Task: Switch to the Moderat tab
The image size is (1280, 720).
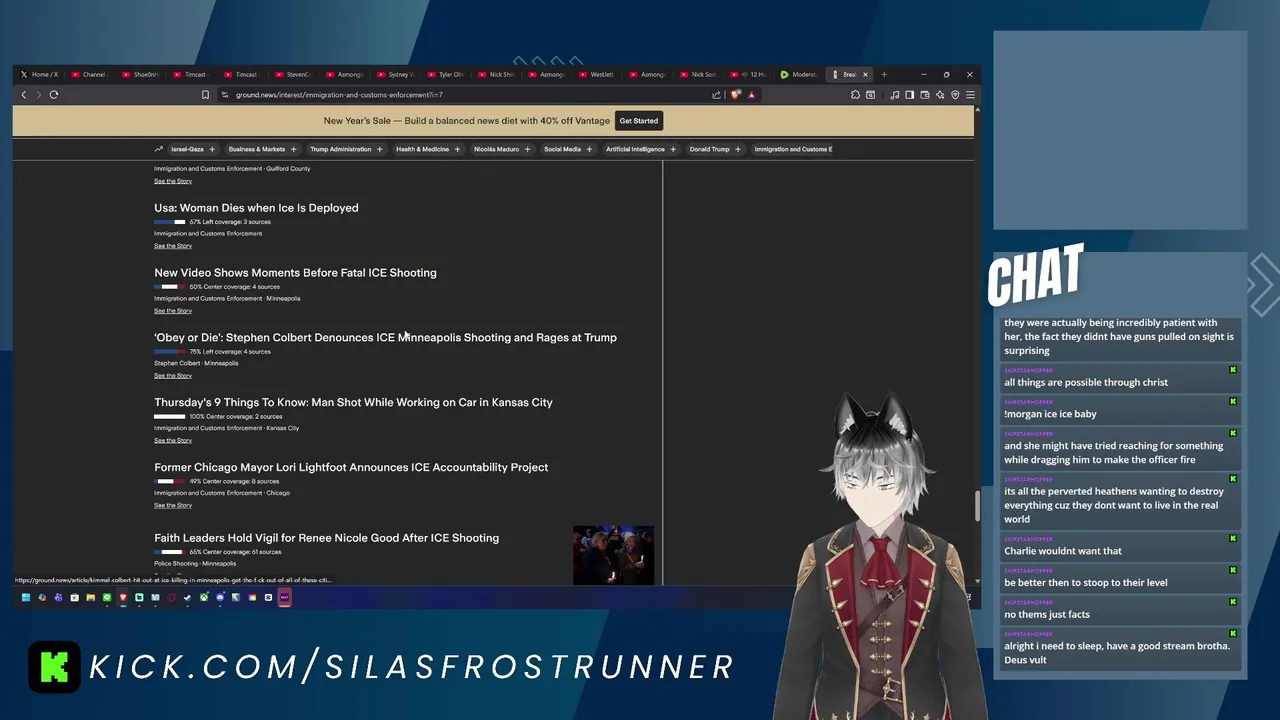Action: point(800,74)
